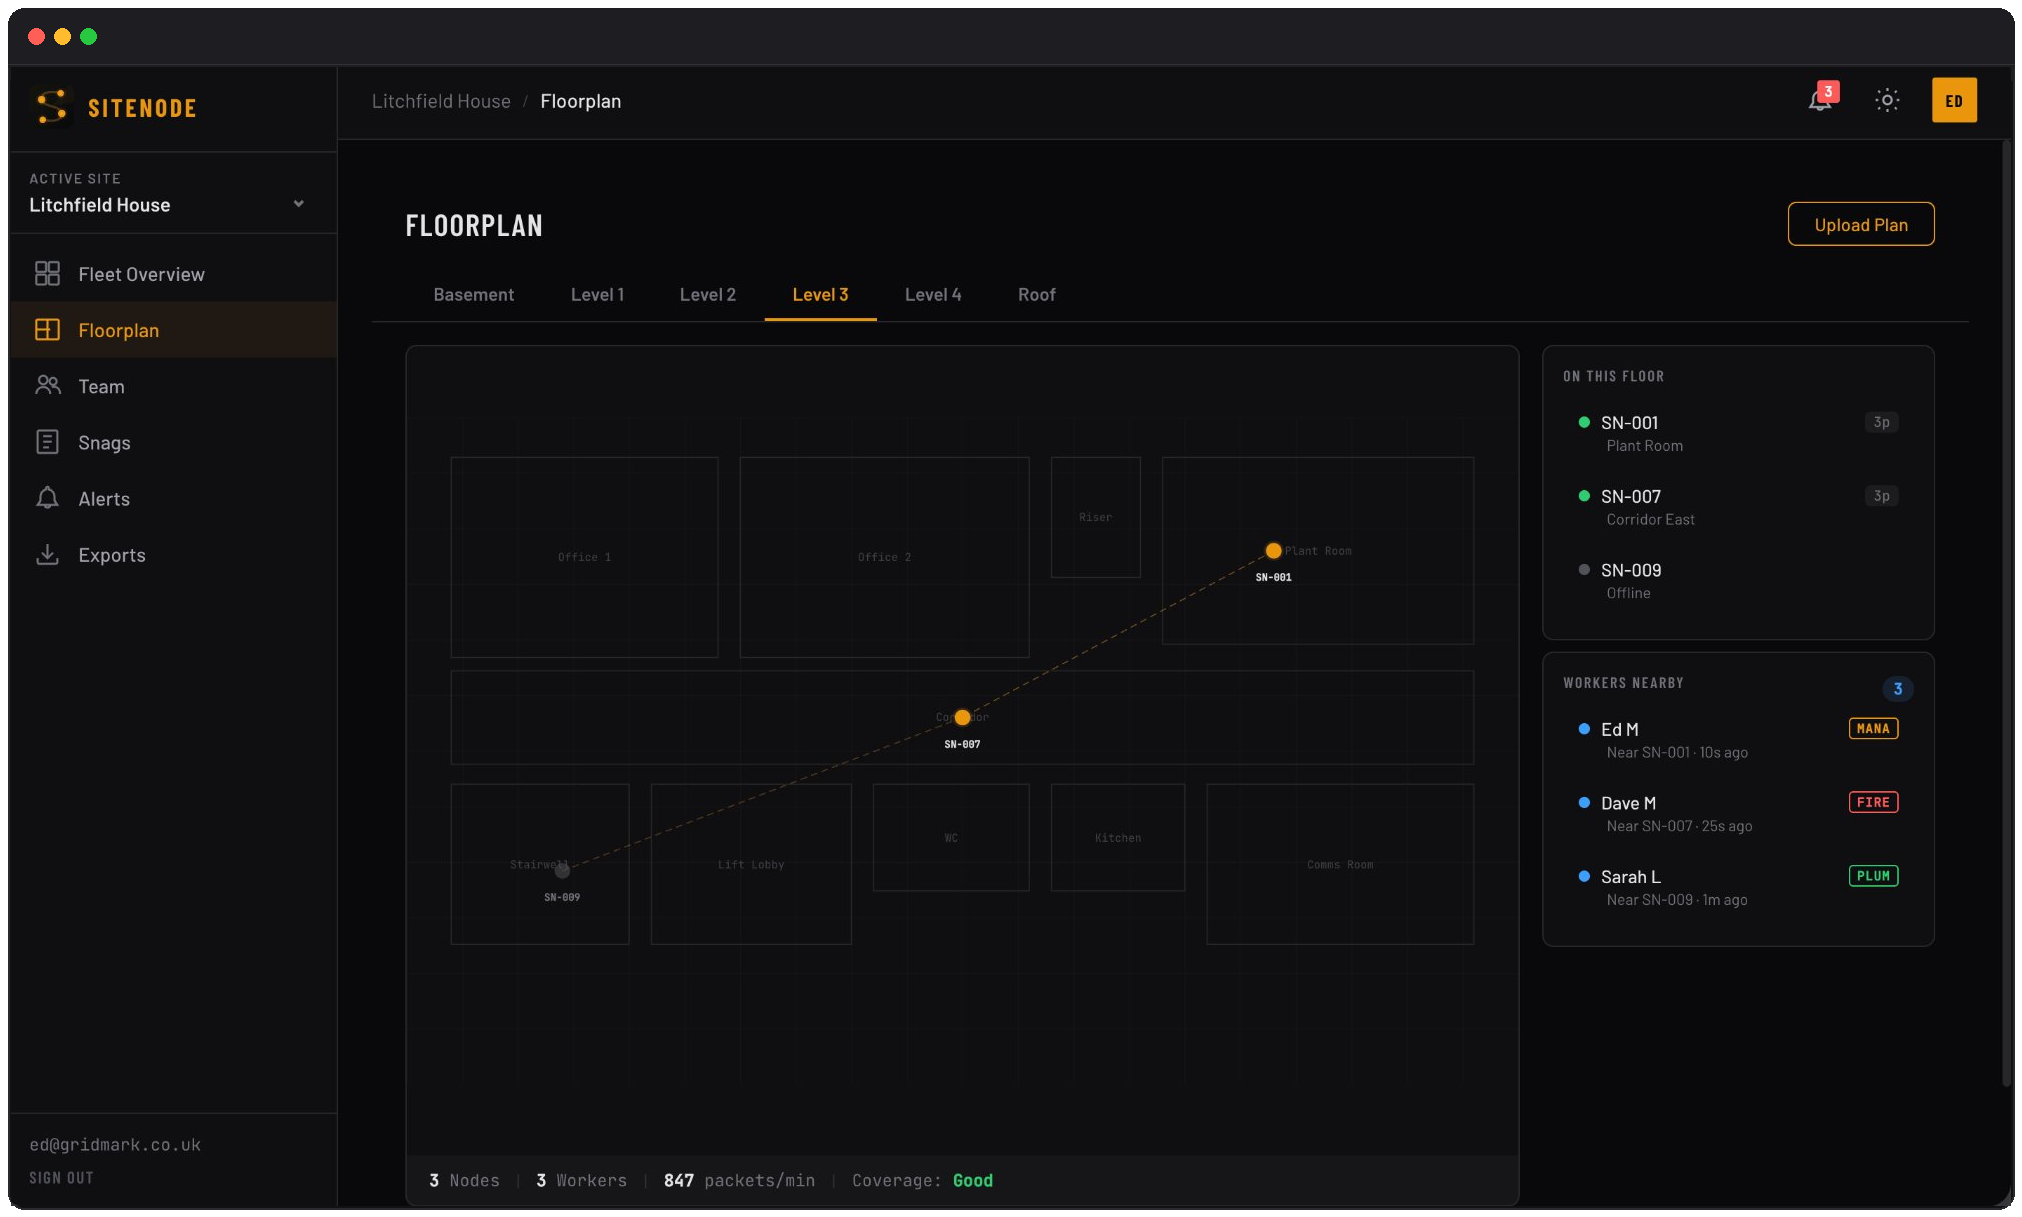
Task: Click the Upload Plan button
Action: click(1860, 225)
